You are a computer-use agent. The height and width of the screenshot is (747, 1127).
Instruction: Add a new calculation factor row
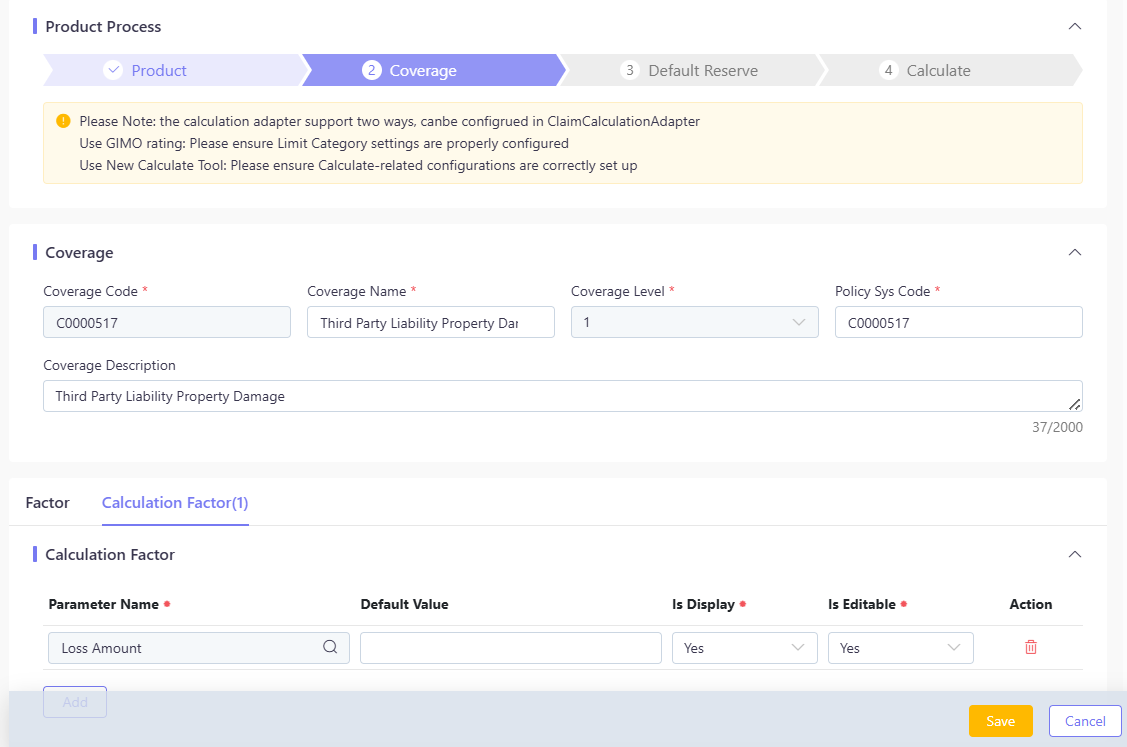[x=75, y=702]
